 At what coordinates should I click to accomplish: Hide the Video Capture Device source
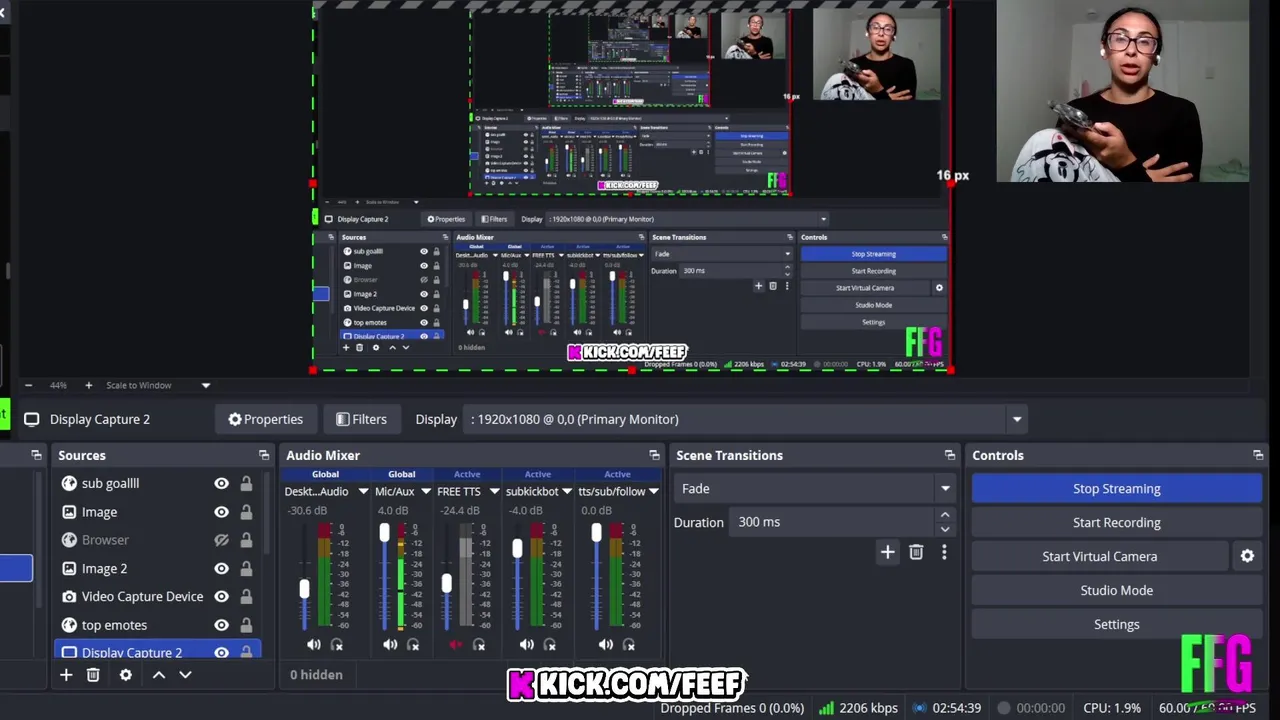[x=221, y=597]
